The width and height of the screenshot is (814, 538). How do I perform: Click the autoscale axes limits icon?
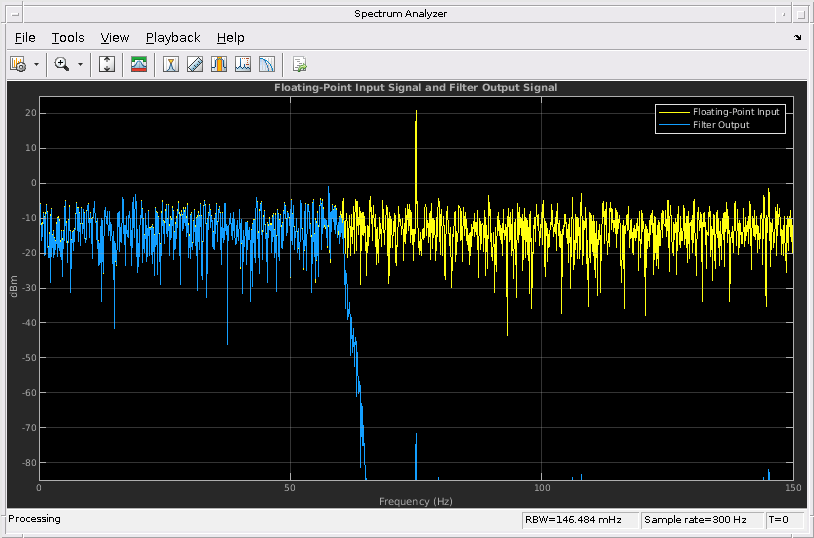coord(108,64)
